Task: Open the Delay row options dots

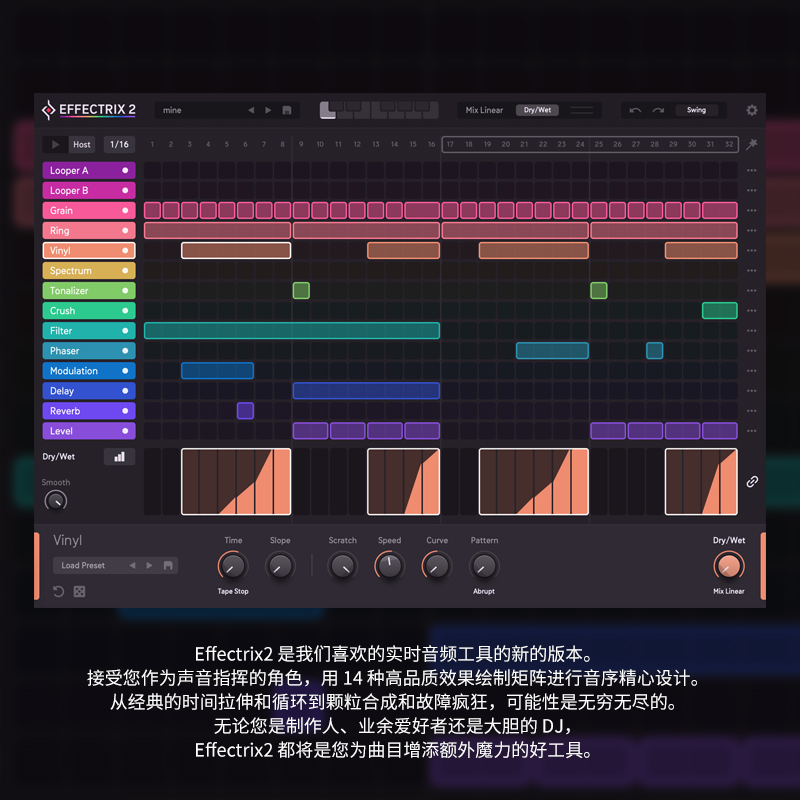Action: (752, 391)
